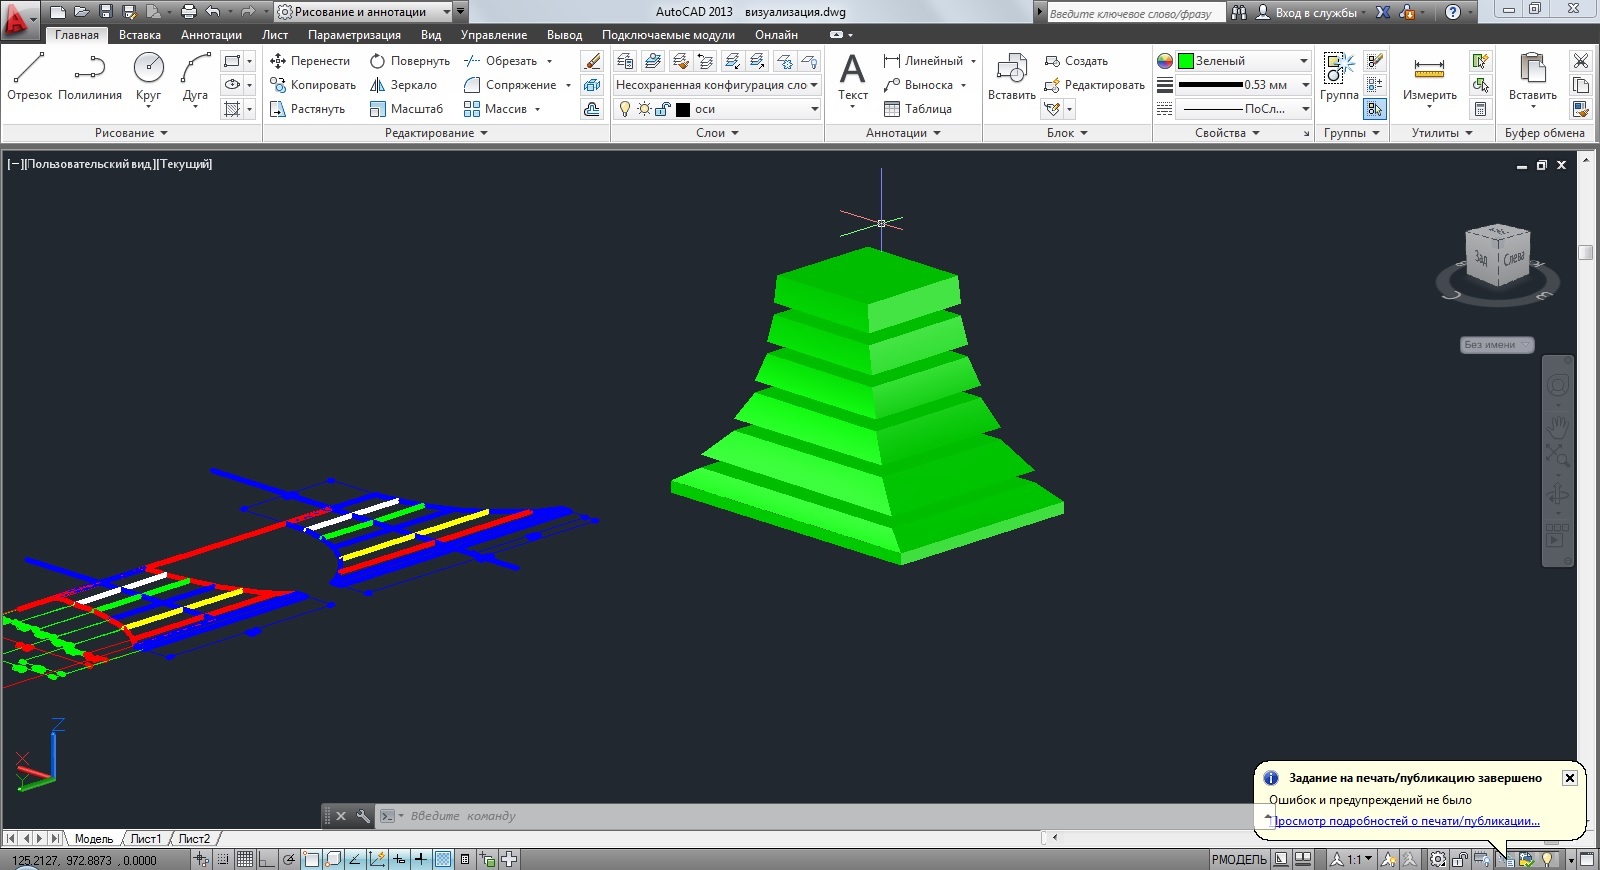1600x870 pixels.
Task: Click the Измерить measure tool
Action: (x=1429, y=78)
